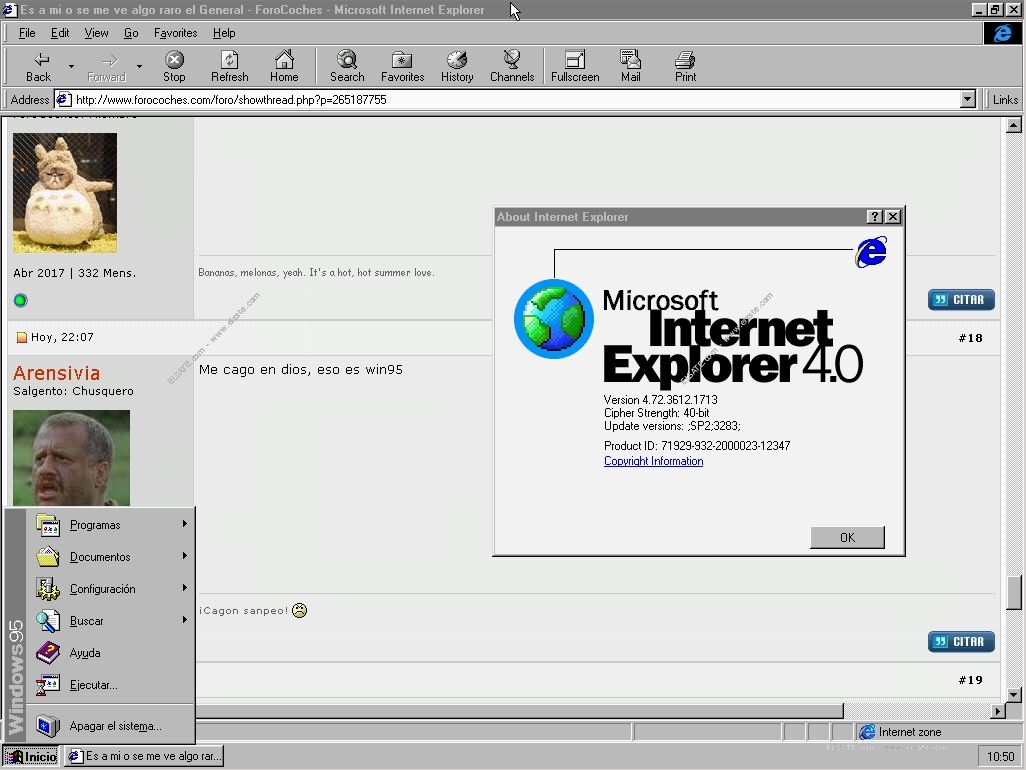The image size is (1026, 770).
Task: Open the Favorites toolbar icon
Action: click(x=402, y=60)
